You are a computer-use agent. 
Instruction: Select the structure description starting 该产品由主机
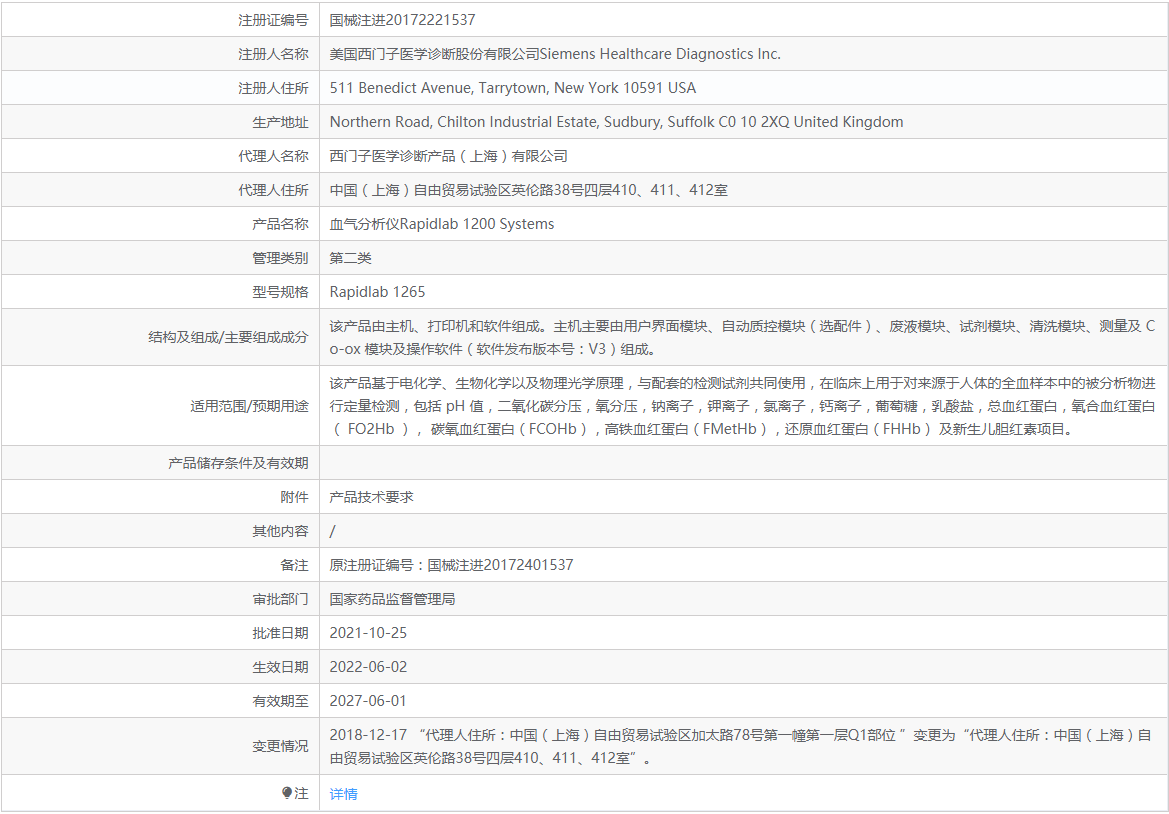click(x=743, y=337)
